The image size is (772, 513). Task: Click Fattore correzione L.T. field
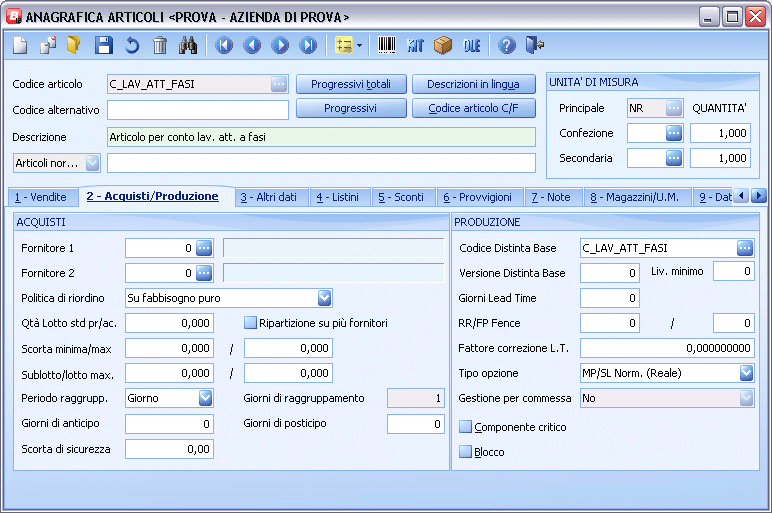(x=667, y=348)
